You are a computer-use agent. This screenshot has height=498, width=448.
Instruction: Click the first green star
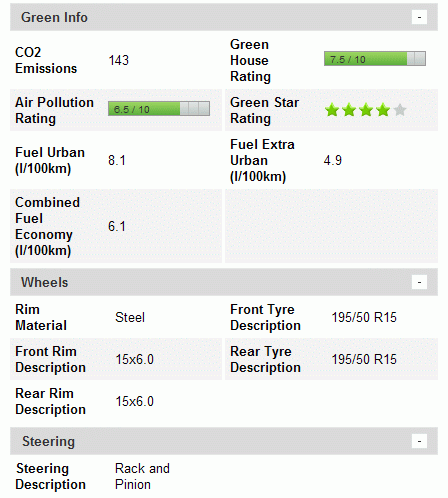point(332,110)
